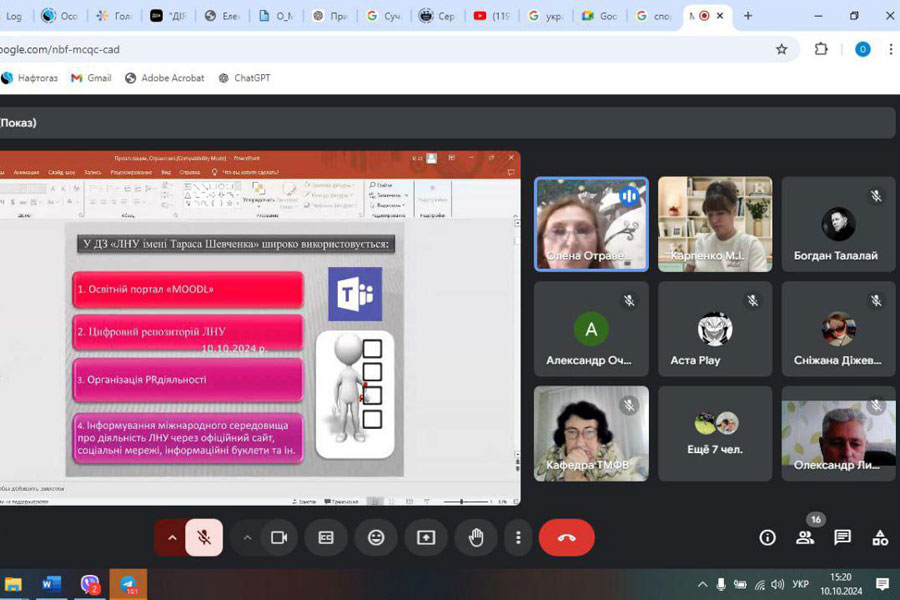Open the meeting activities icon
Viewport: 900px width, 600px height.
pyautogui.click(x=880, y=538)
